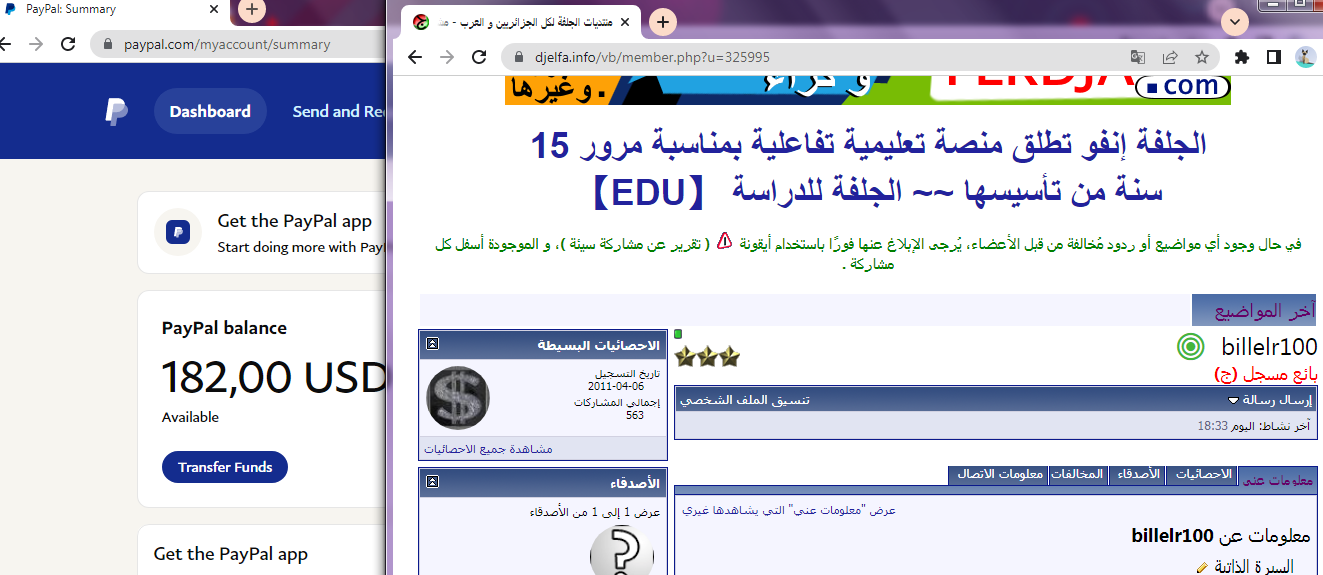Click the last activity time 18:33
Screen dimensions: 1323x575
click(x=1212, y=426)
